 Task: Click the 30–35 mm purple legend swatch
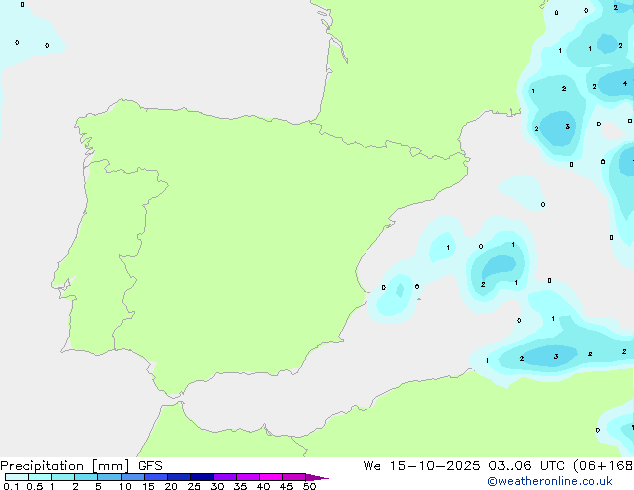tap(224, 477)
